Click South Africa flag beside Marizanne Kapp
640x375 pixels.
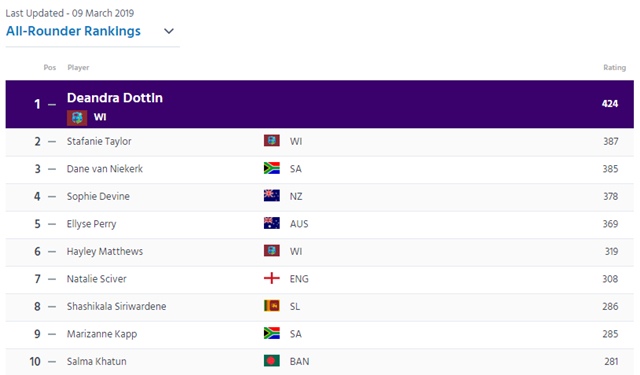tap(272, 333)
